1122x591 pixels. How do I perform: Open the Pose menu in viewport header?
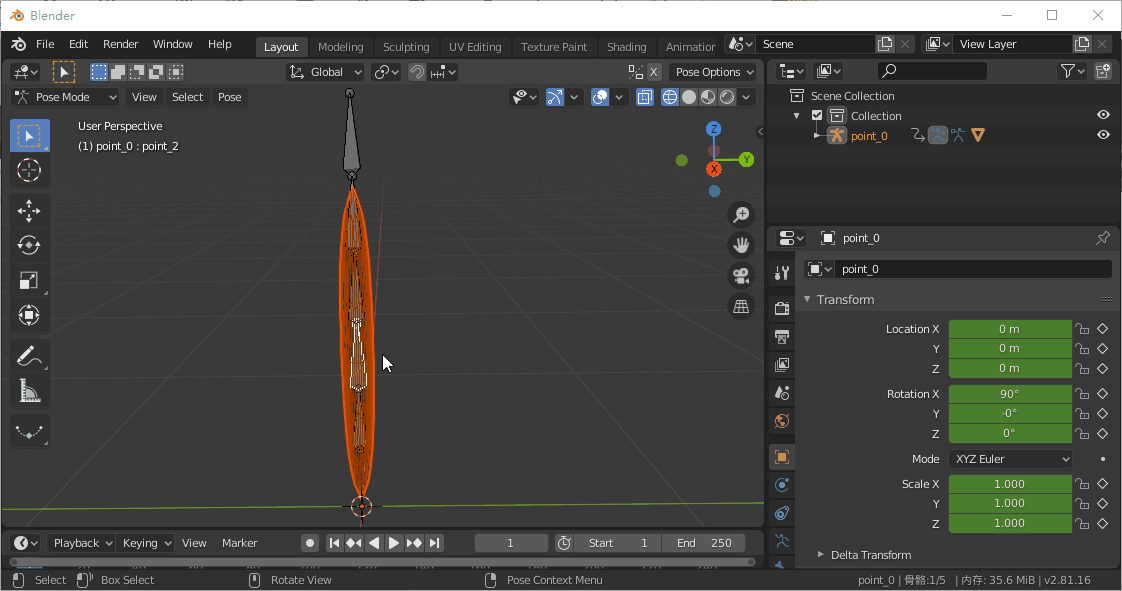point(230,97)
